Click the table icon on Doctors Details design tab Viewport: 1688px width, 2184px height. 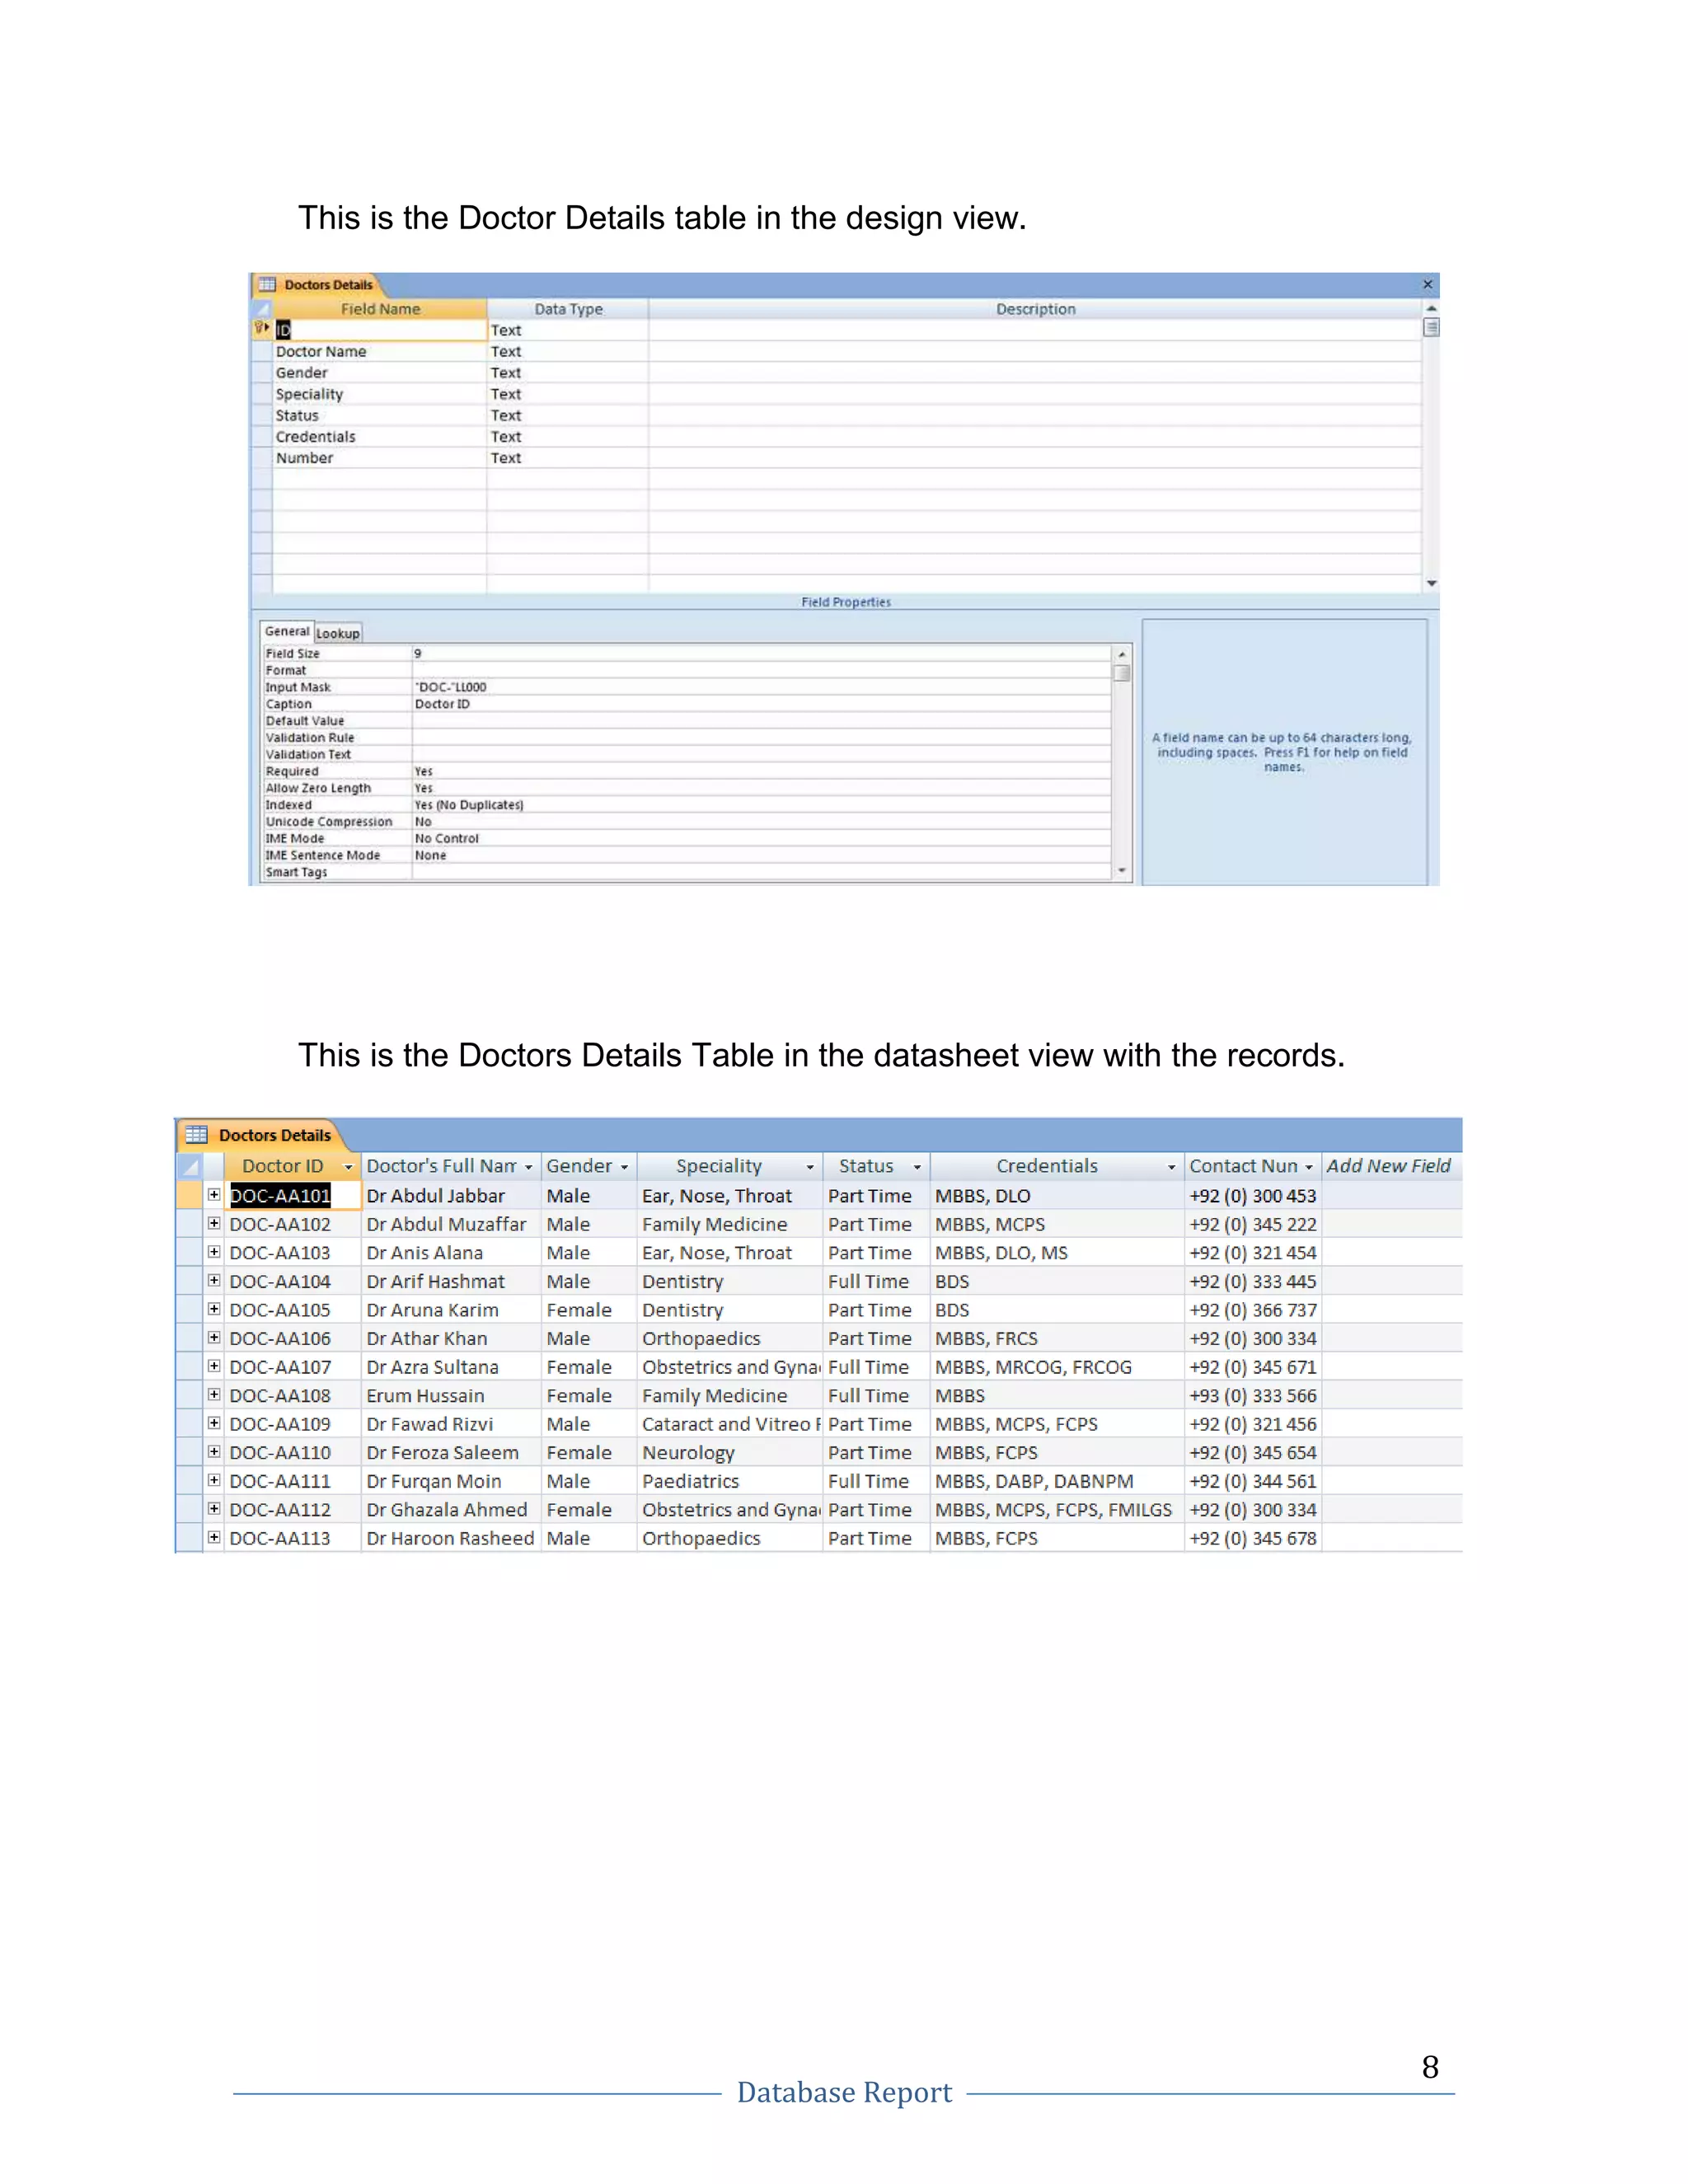pyautogui.click(x=267, y=285)
